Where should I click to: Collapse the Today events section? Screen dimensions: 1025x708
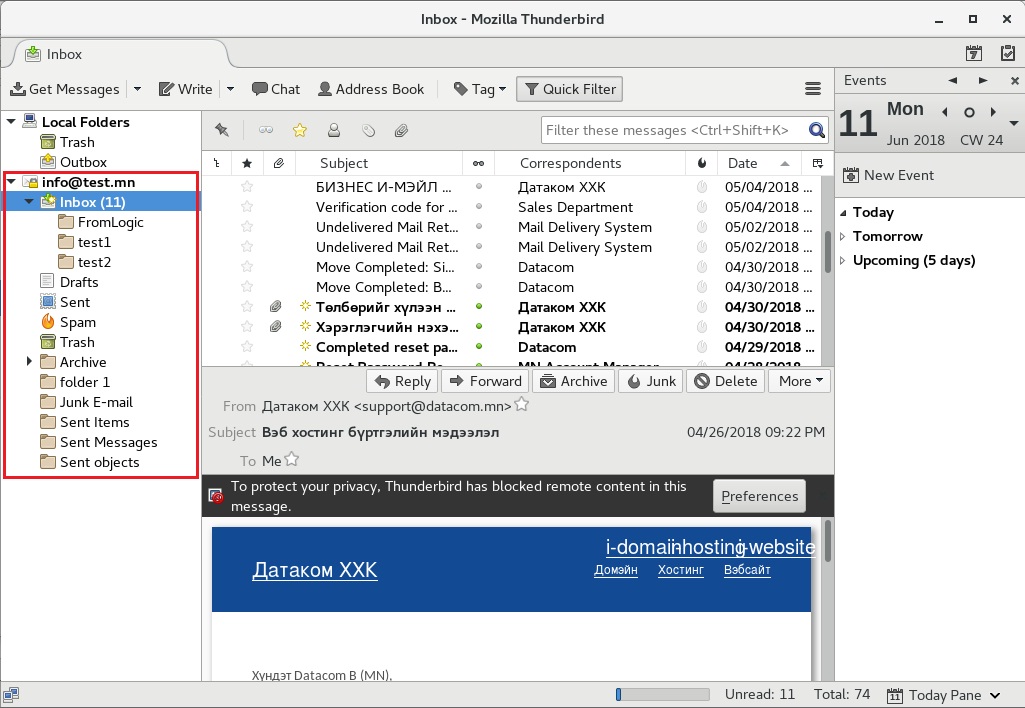click(x=843, y=212)
